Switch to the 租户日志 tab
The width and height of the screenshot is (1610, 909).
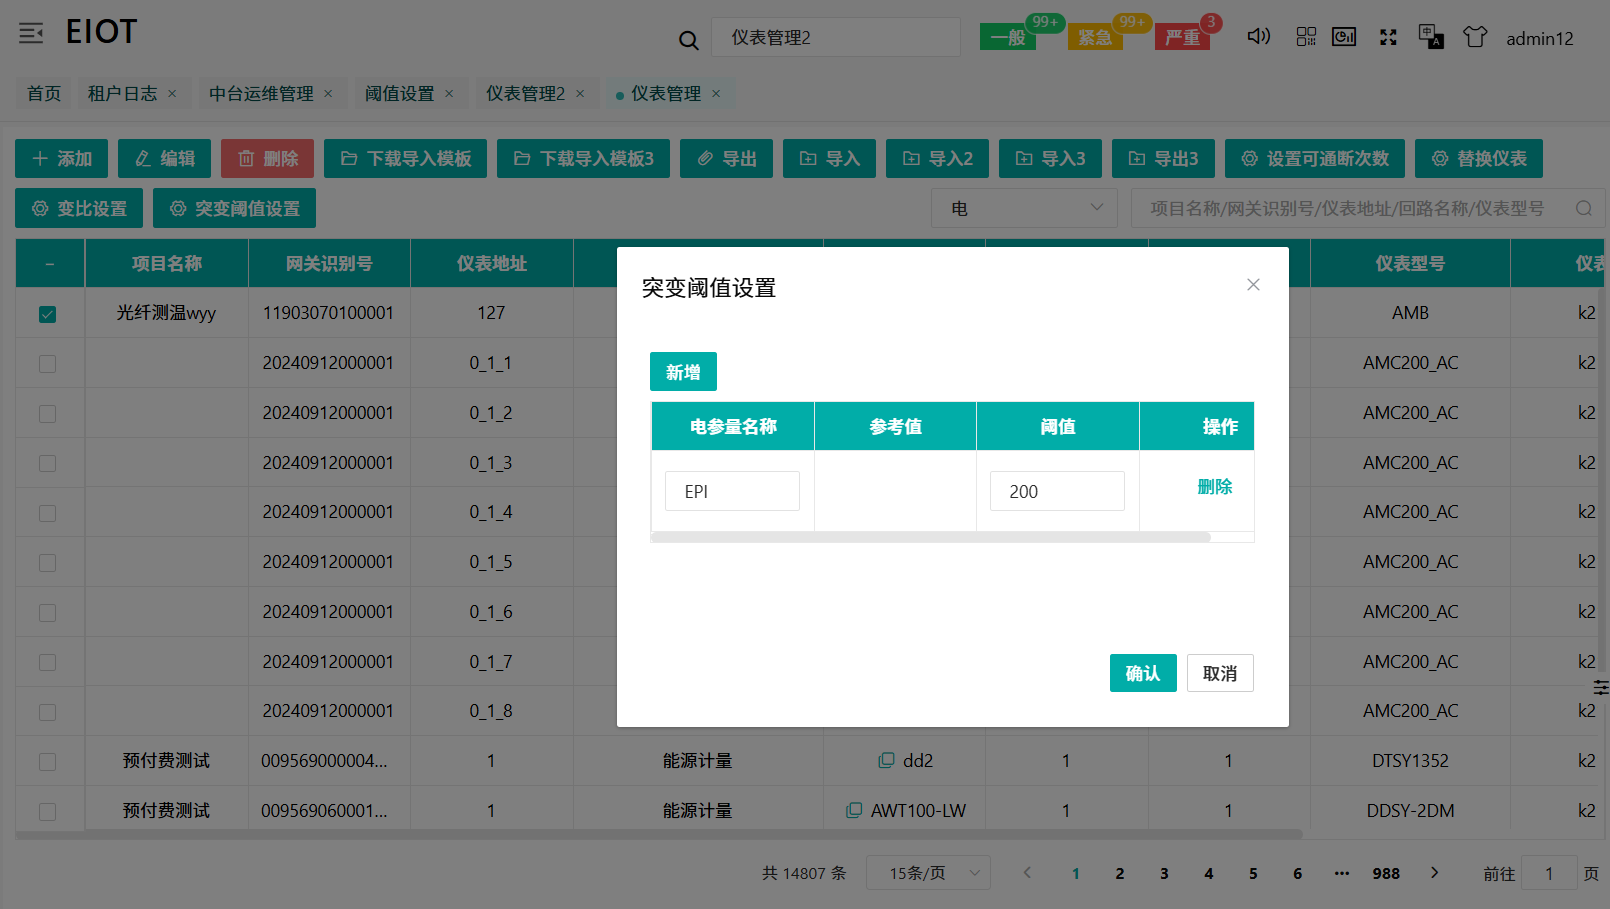pos(122,94)
